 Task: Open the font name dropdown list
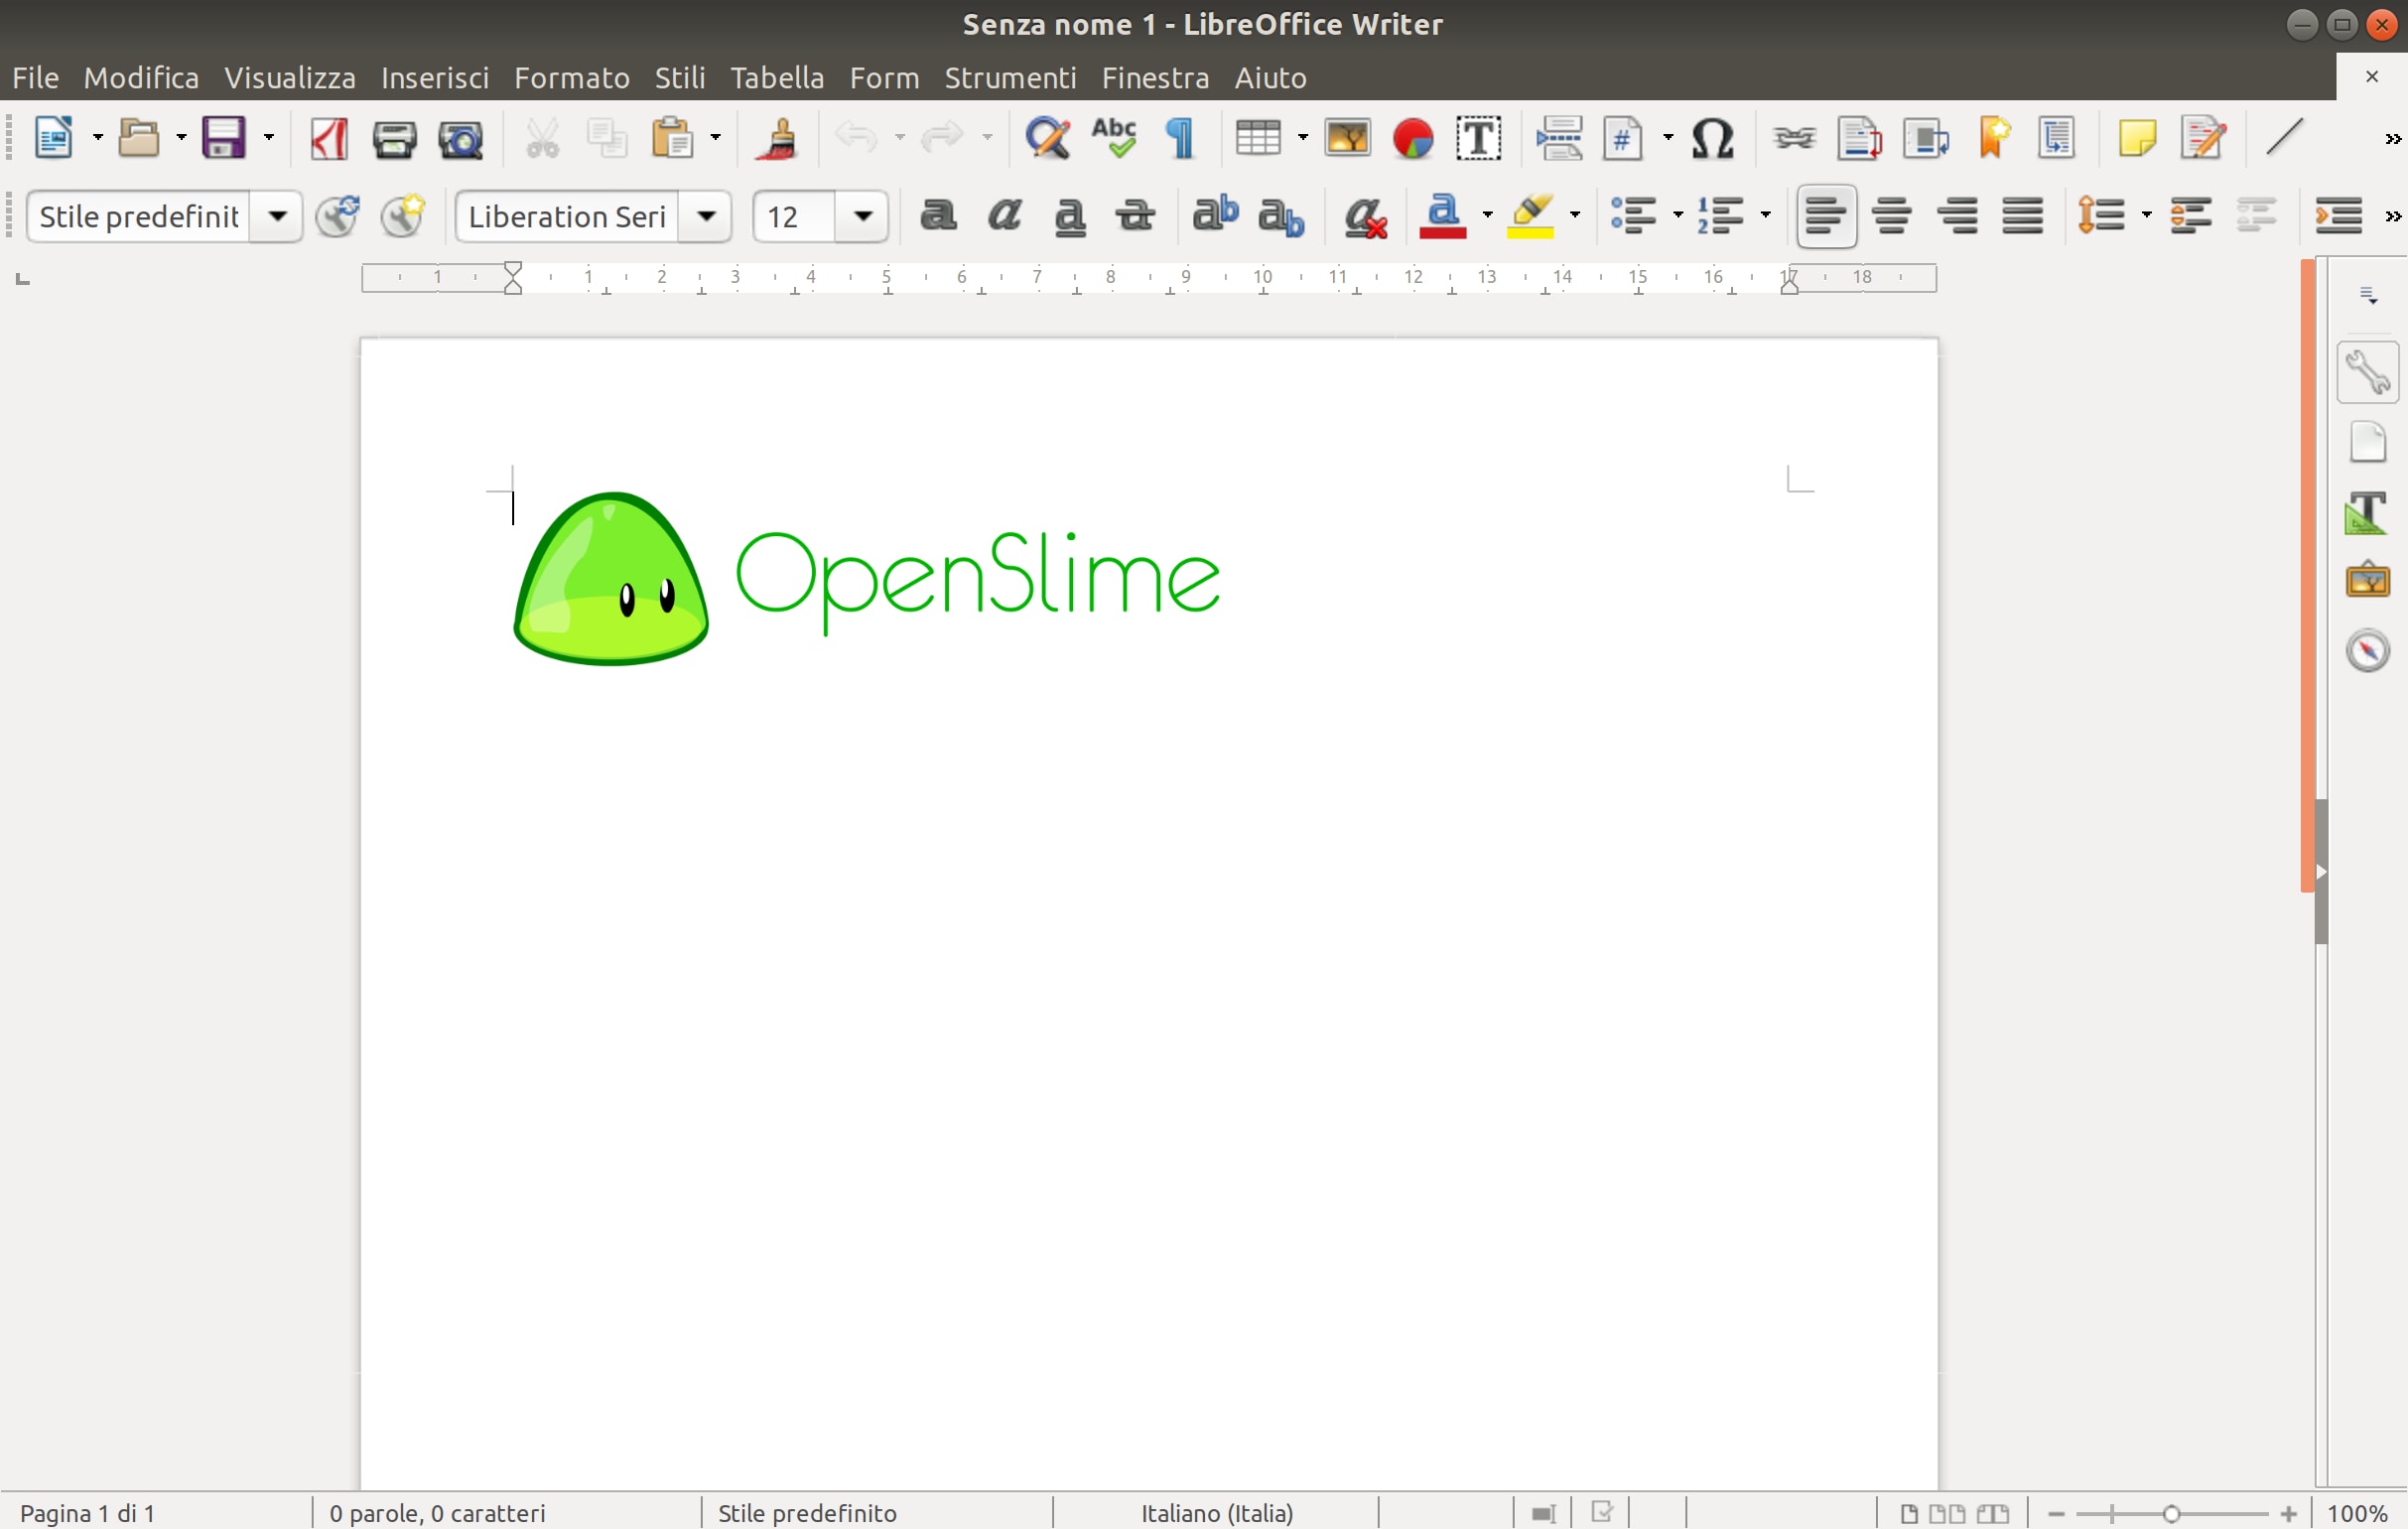(706, 216)
